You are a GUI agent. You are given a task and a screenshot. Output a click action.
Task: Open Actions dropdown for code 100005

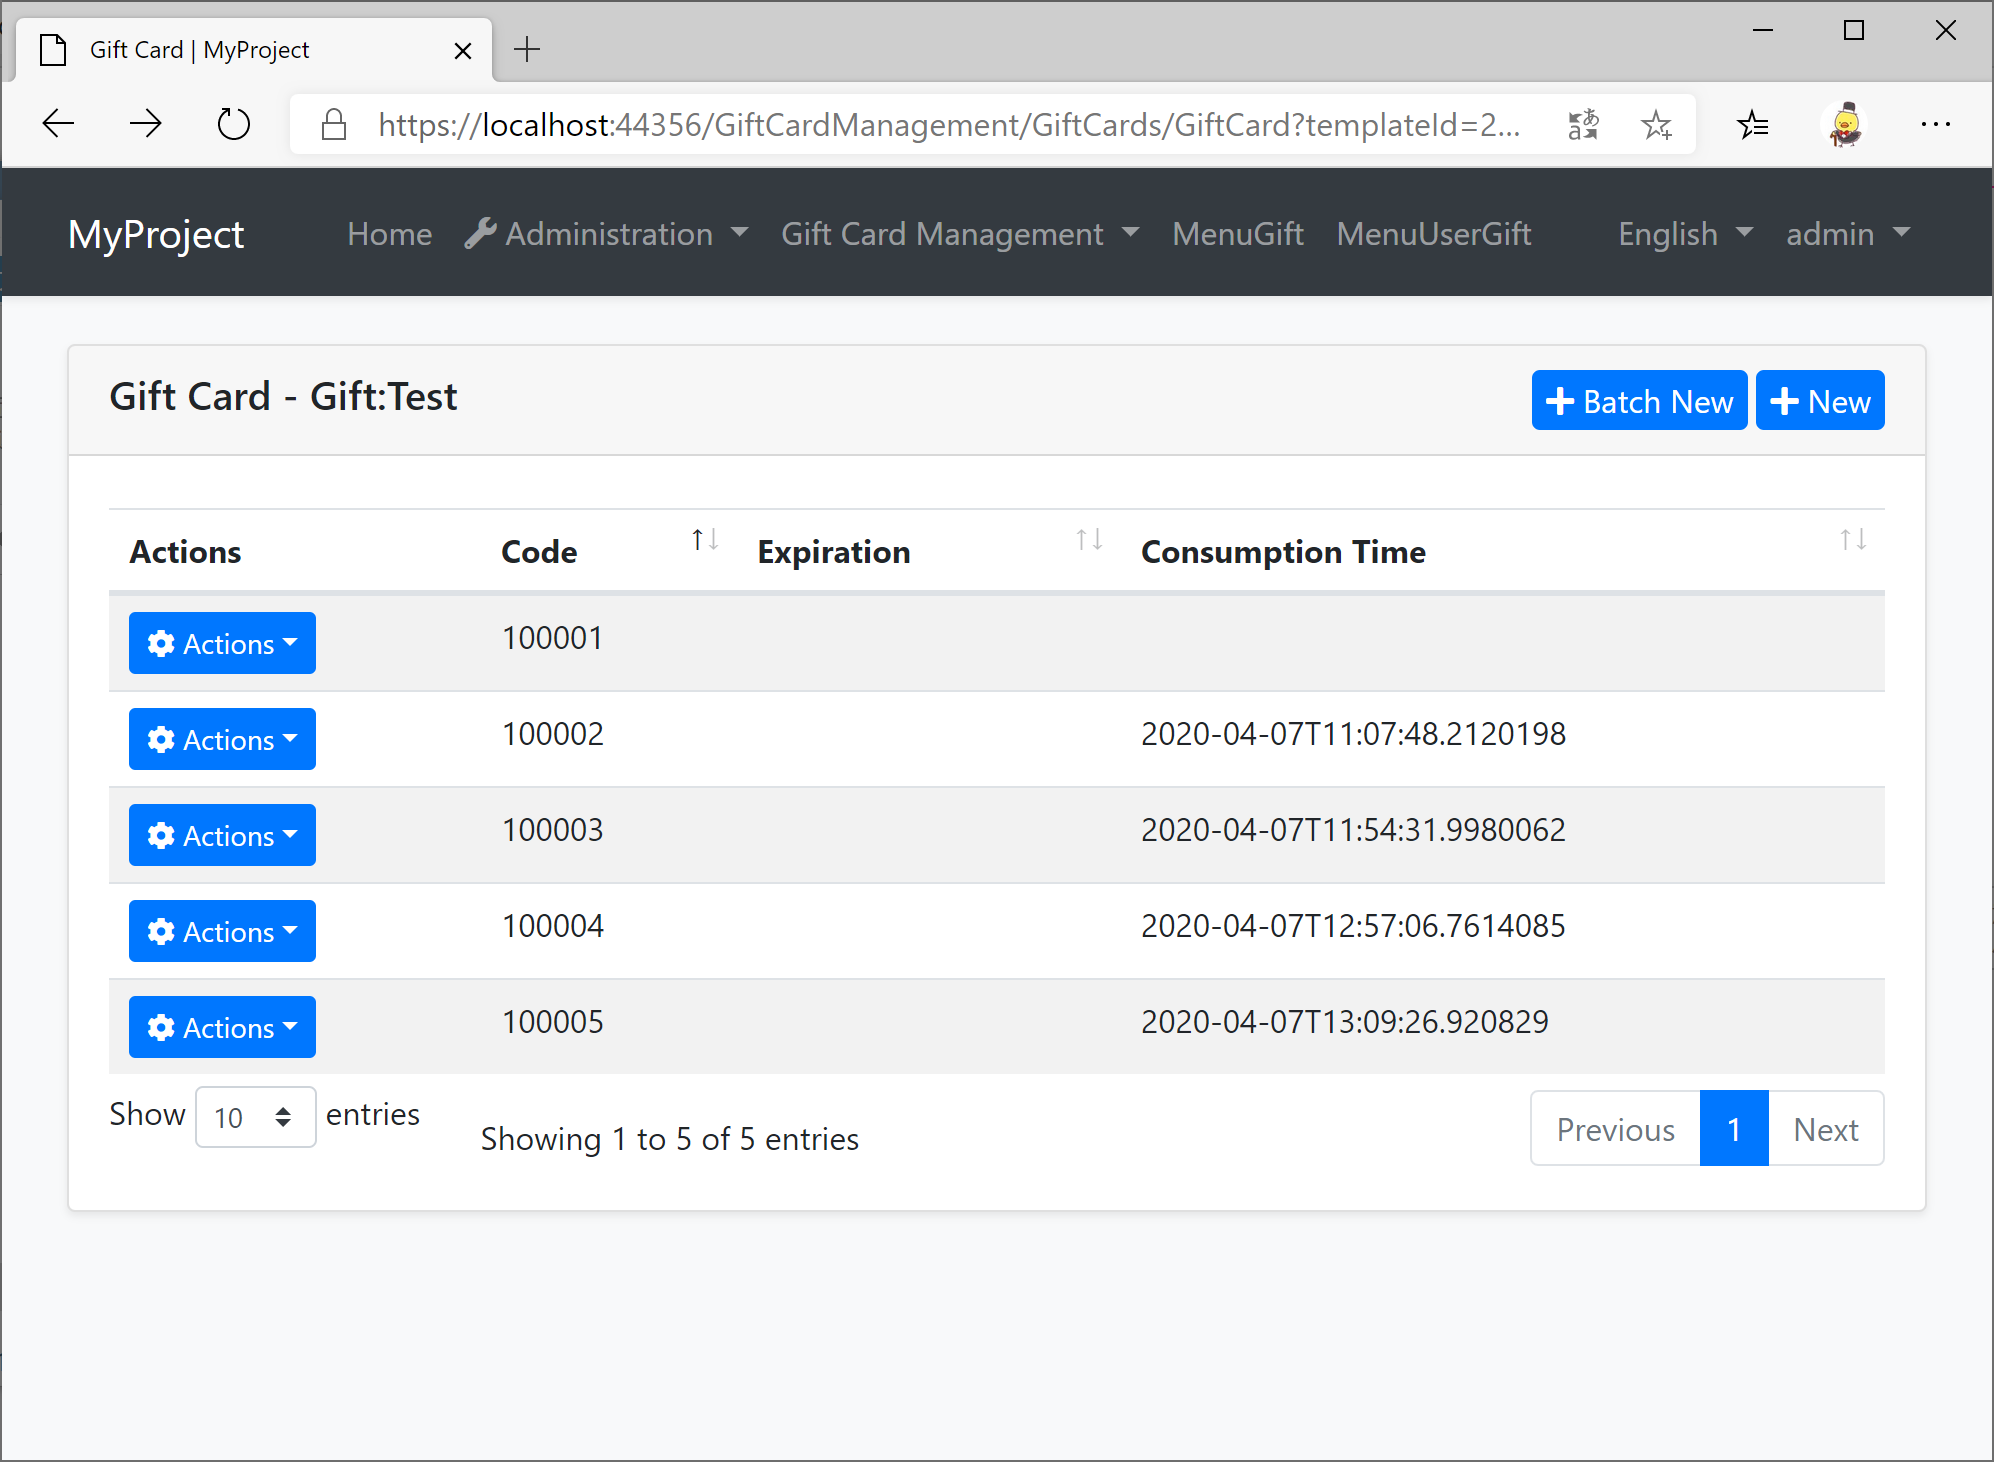click(x=222, y=1027)
